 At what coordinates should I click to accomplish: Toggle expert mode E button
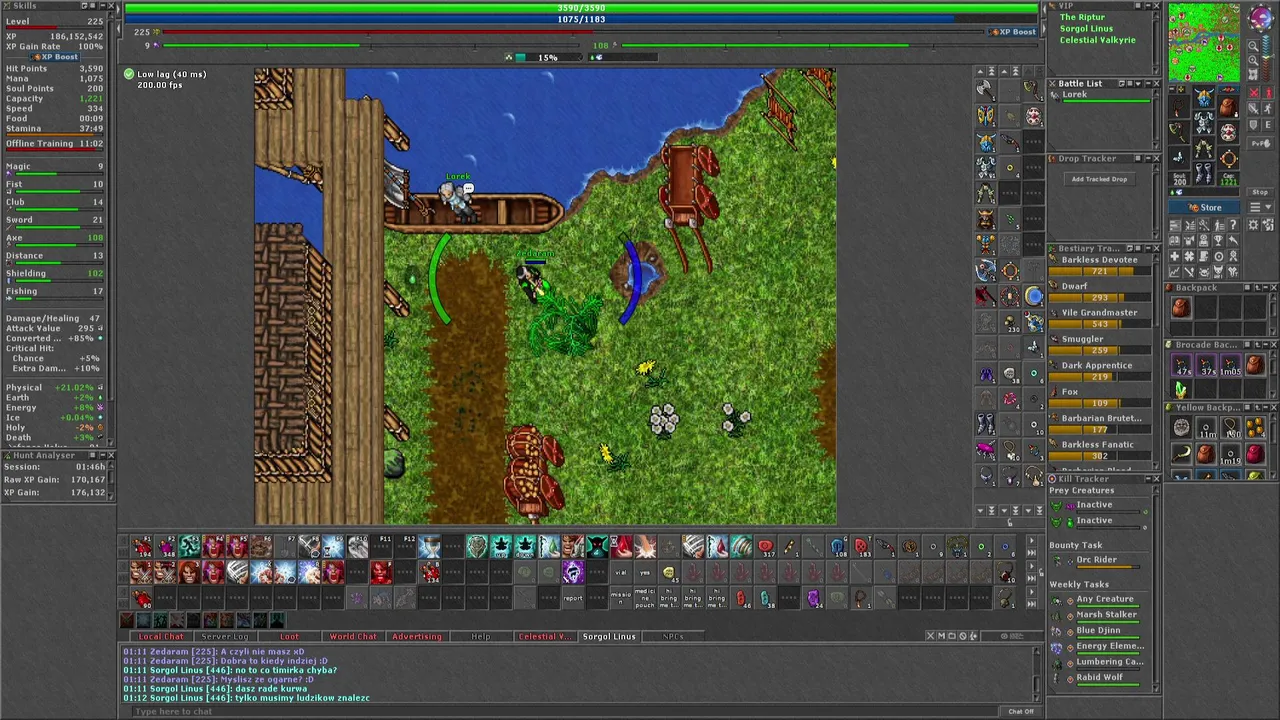pyautogui.click(x=1268, y=124)
